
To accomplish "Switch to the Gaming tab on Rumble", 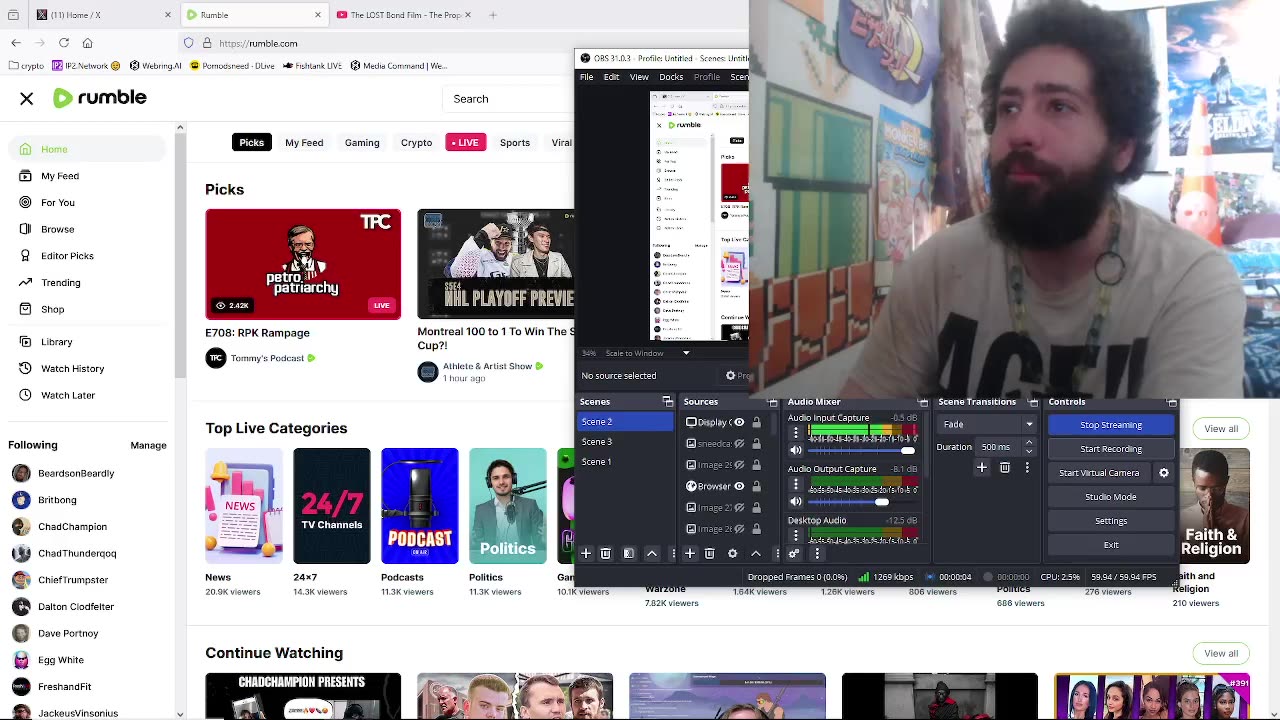I will tap(362, 143).
